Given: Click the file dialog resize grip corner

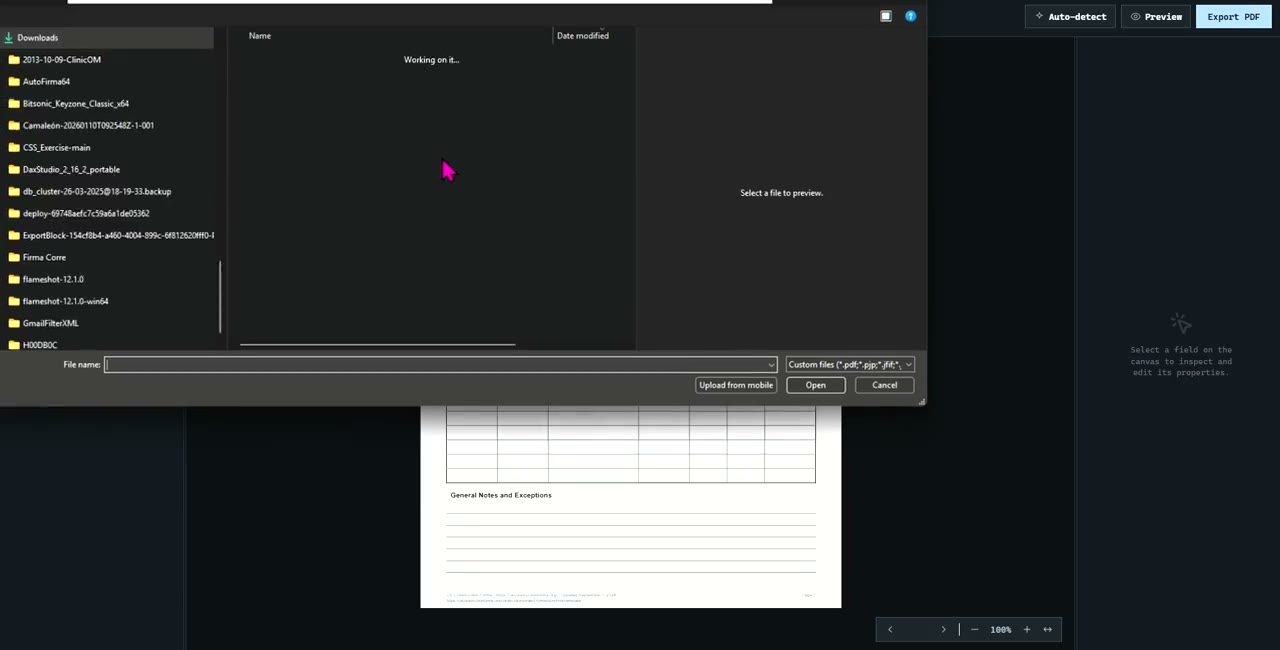Looking at the screenshot, I should pyautogui.click(x=922, y=401).
